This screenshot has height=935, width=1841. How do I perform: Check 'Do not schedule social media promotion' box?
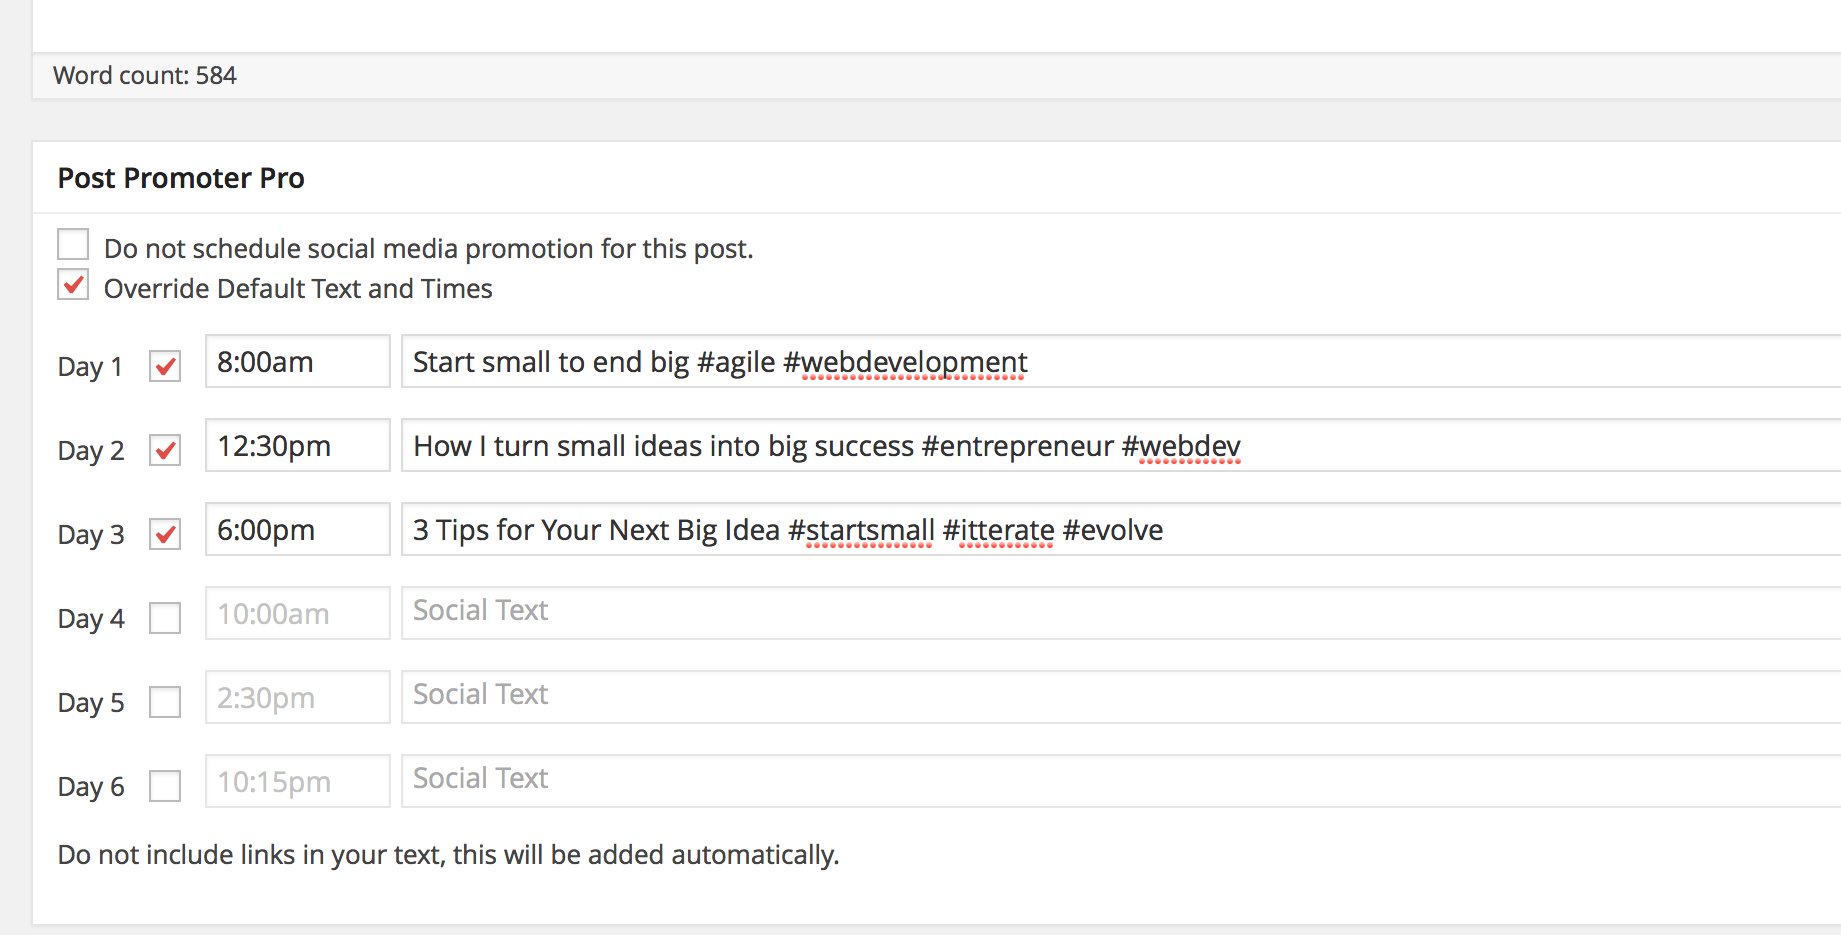73,245
